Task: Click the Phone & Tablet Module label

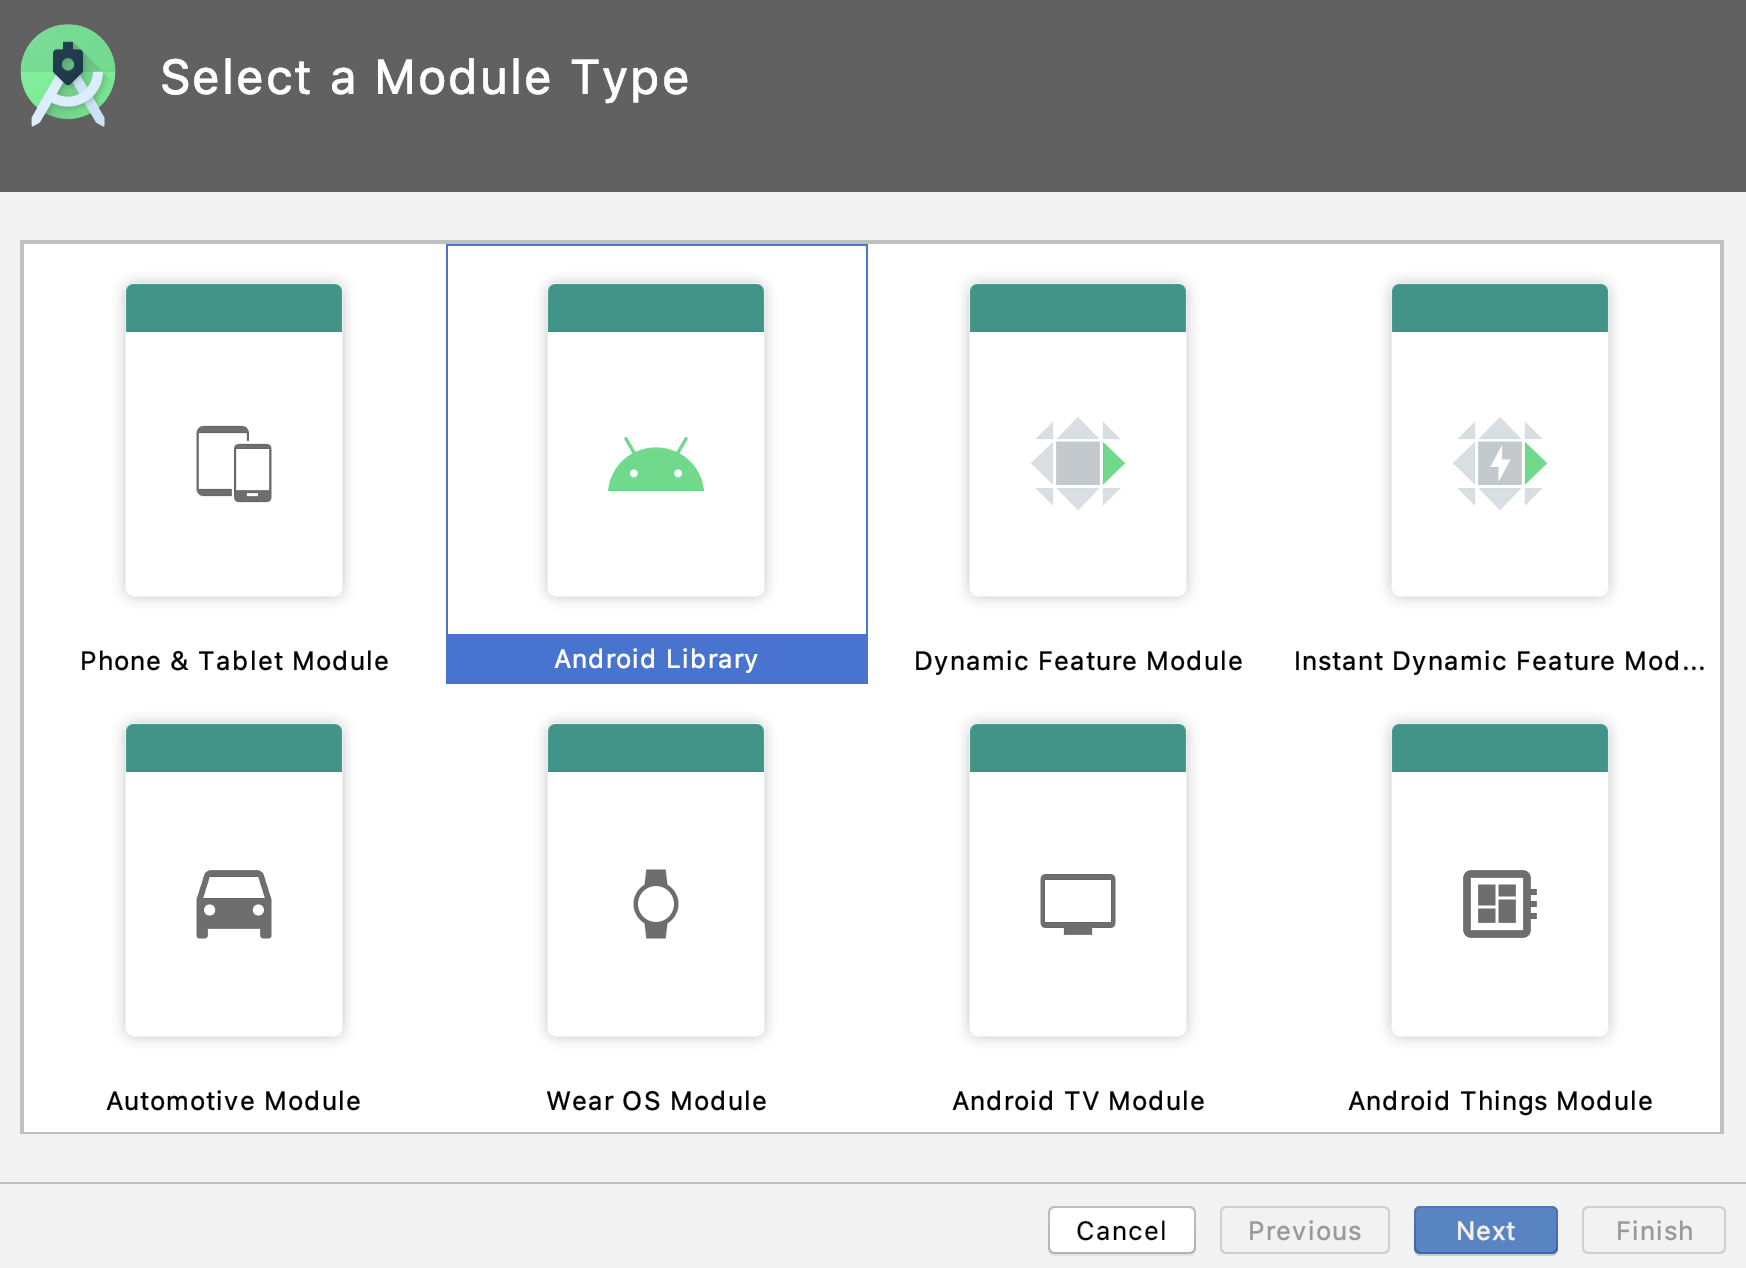Action: 234,661
